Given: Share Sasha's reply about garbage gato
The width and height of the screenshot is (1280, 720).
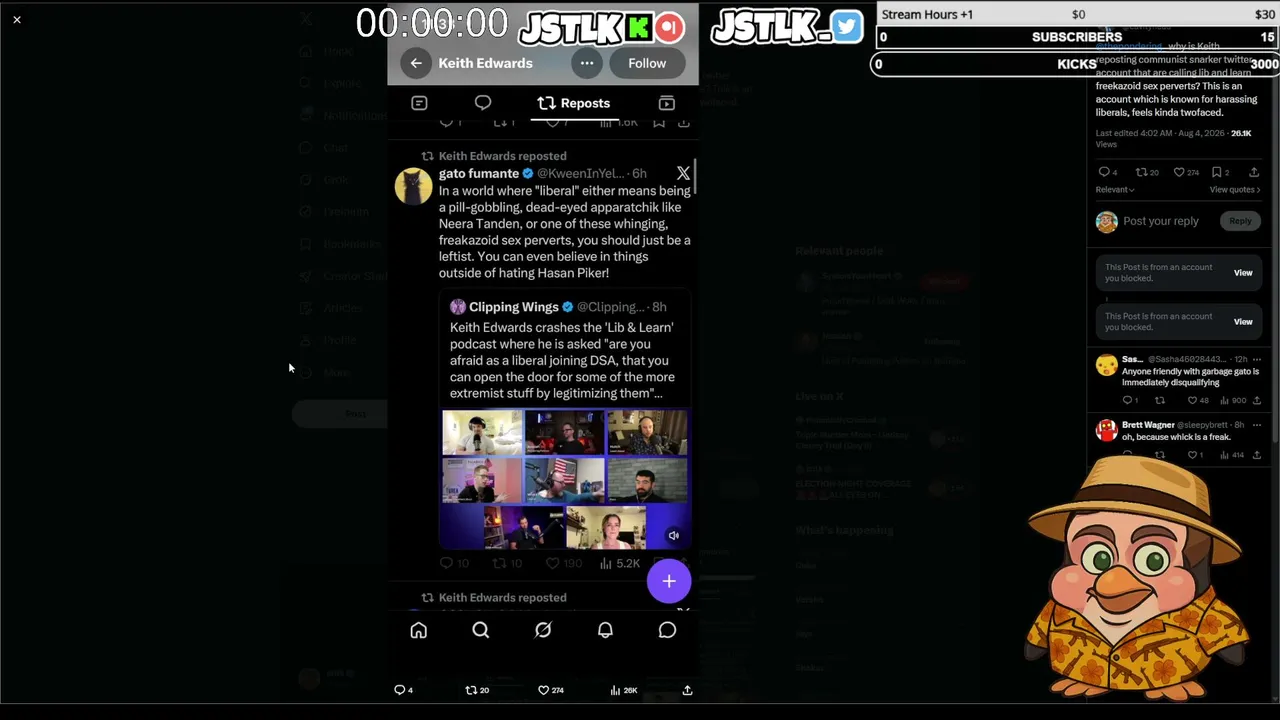Looking at the screenshot, I should coord(1257,401).
